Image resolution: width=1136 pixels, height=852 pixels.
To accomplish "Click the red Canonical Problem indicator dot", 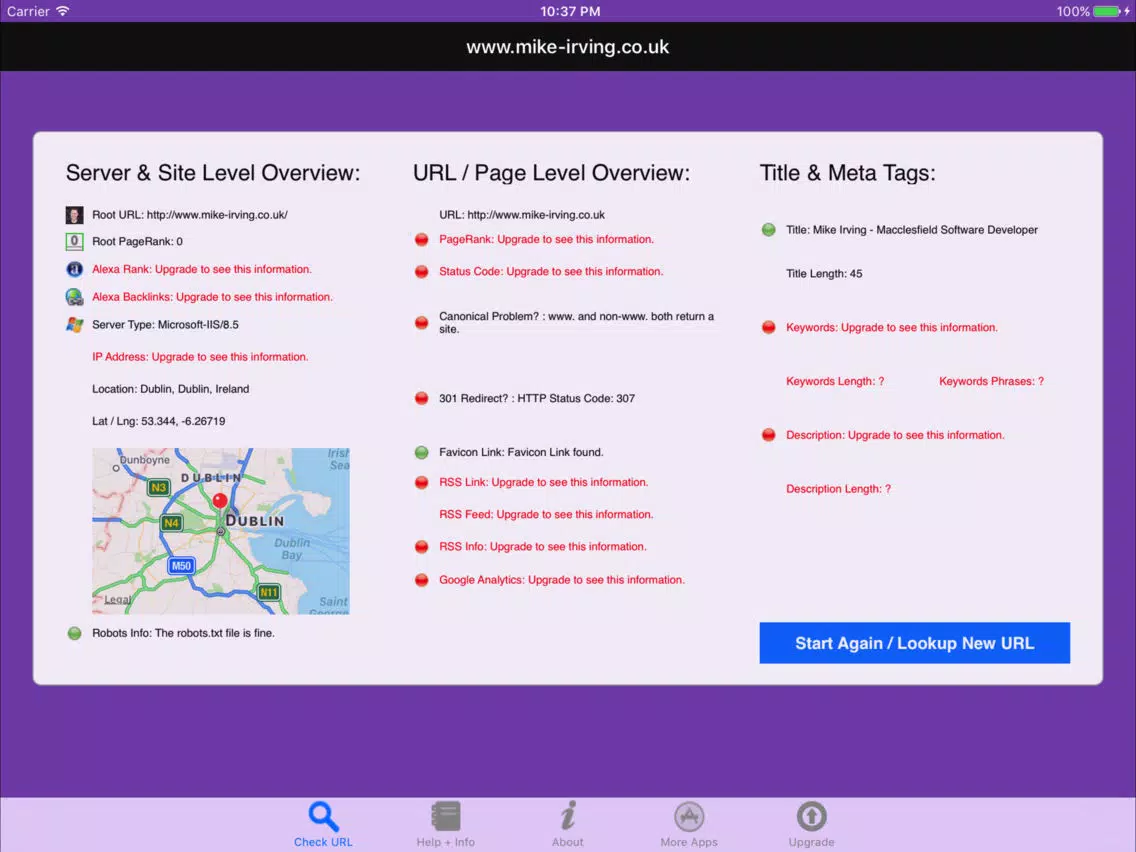I will [422, 322].
